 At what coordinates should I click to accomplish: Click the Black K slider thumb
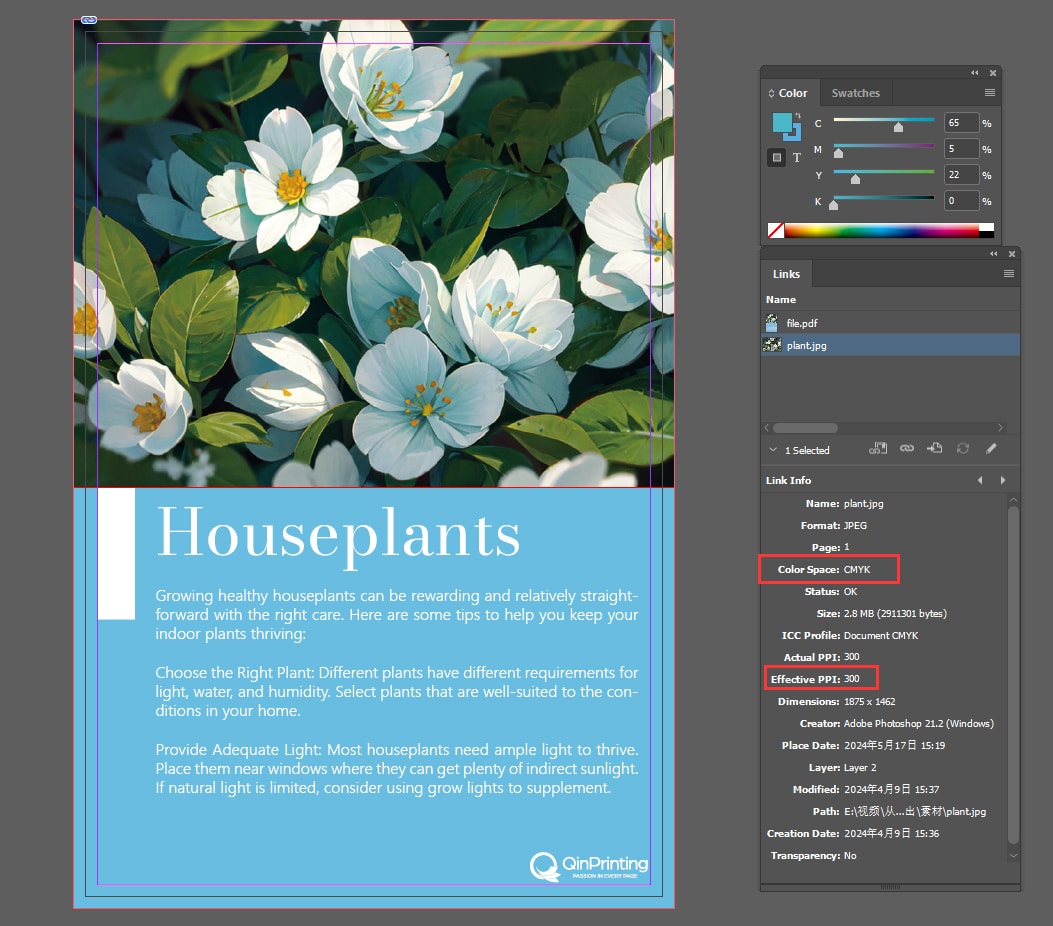(833, 205)
